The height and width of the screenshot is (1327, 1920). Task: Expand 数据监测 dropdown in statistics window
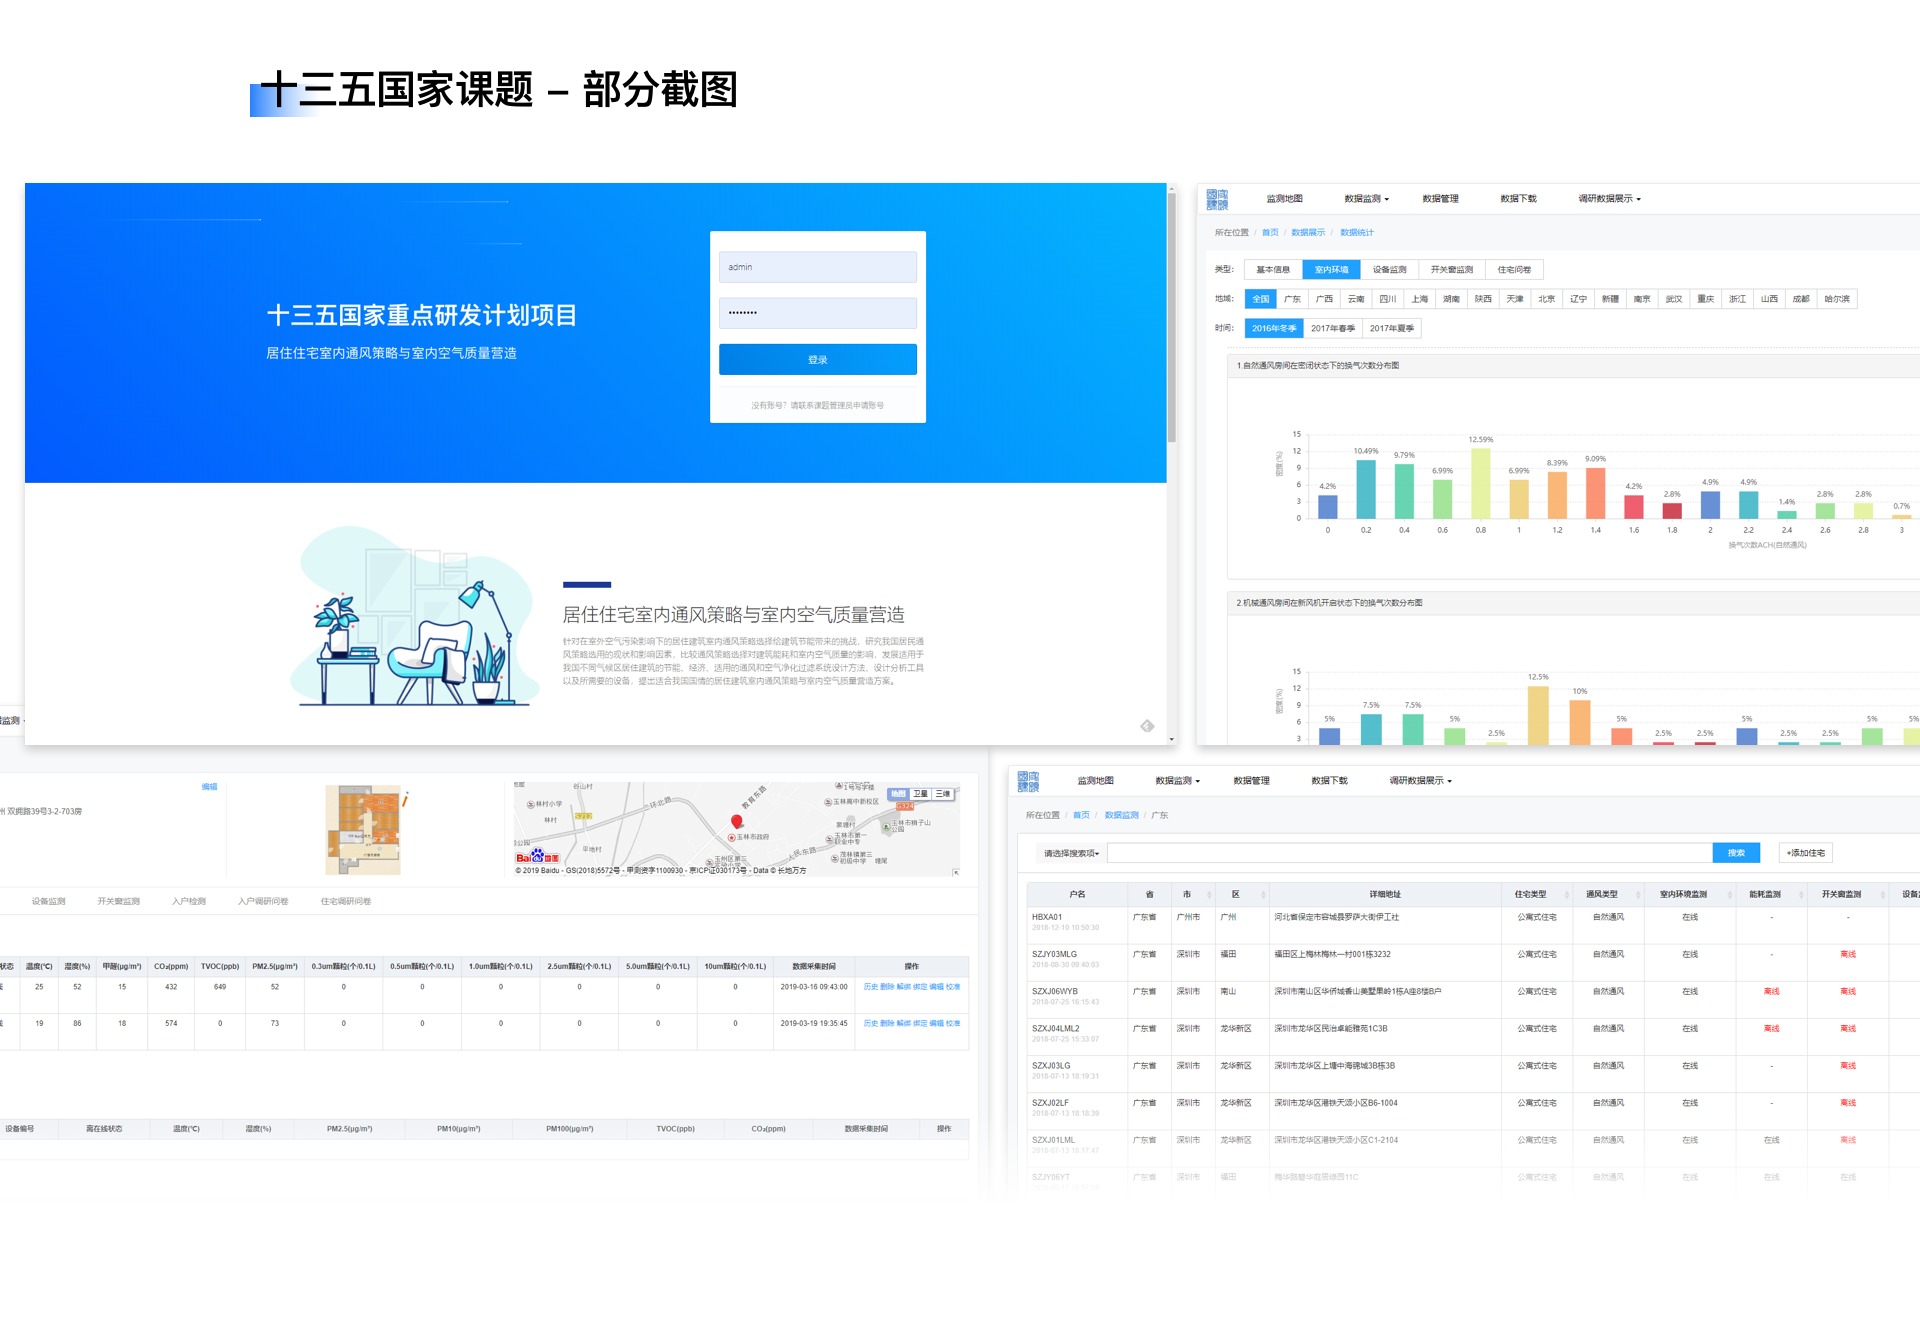click(1366, 199)
